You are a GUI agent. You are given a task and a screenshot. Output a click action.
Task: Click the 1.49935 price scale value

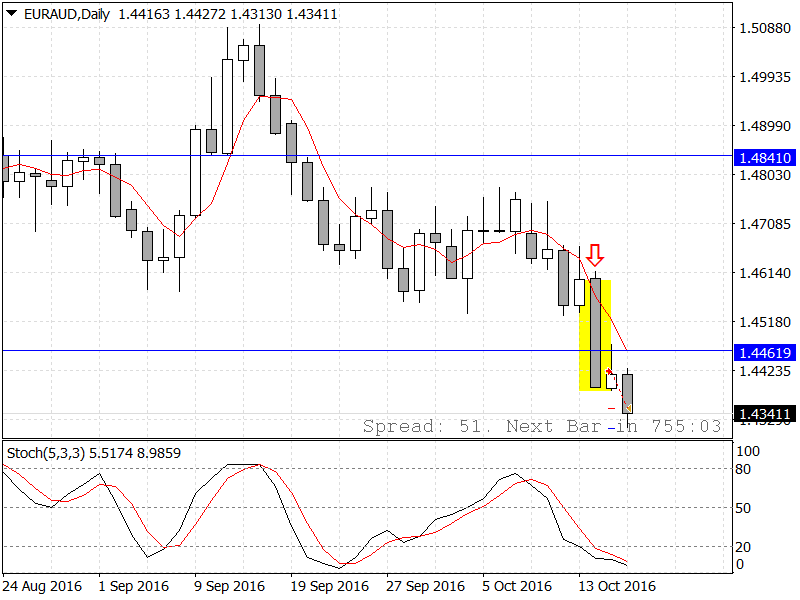coord(765,77)
